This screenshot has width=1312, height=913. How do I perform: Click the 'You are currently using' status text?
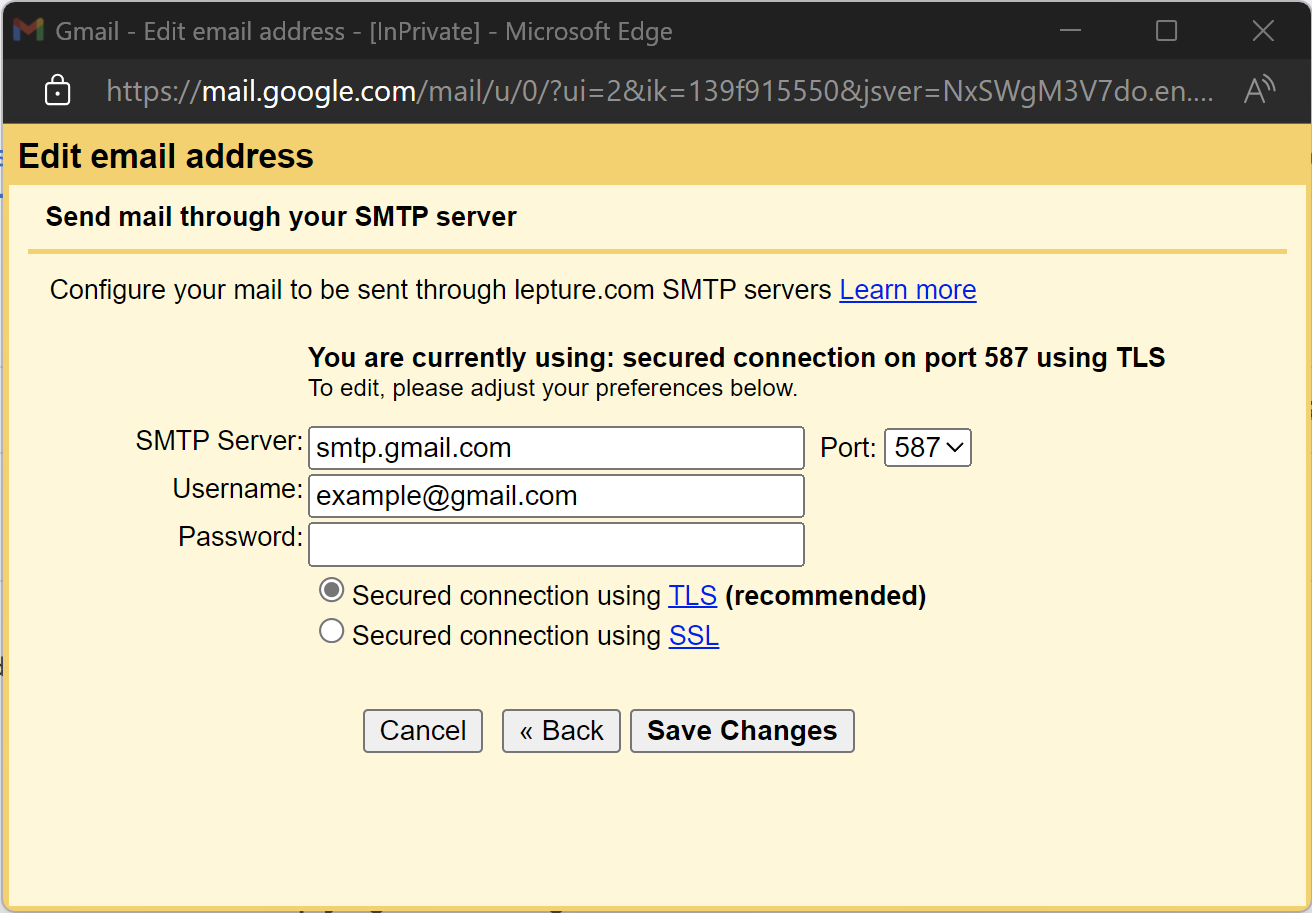[737, 358]
